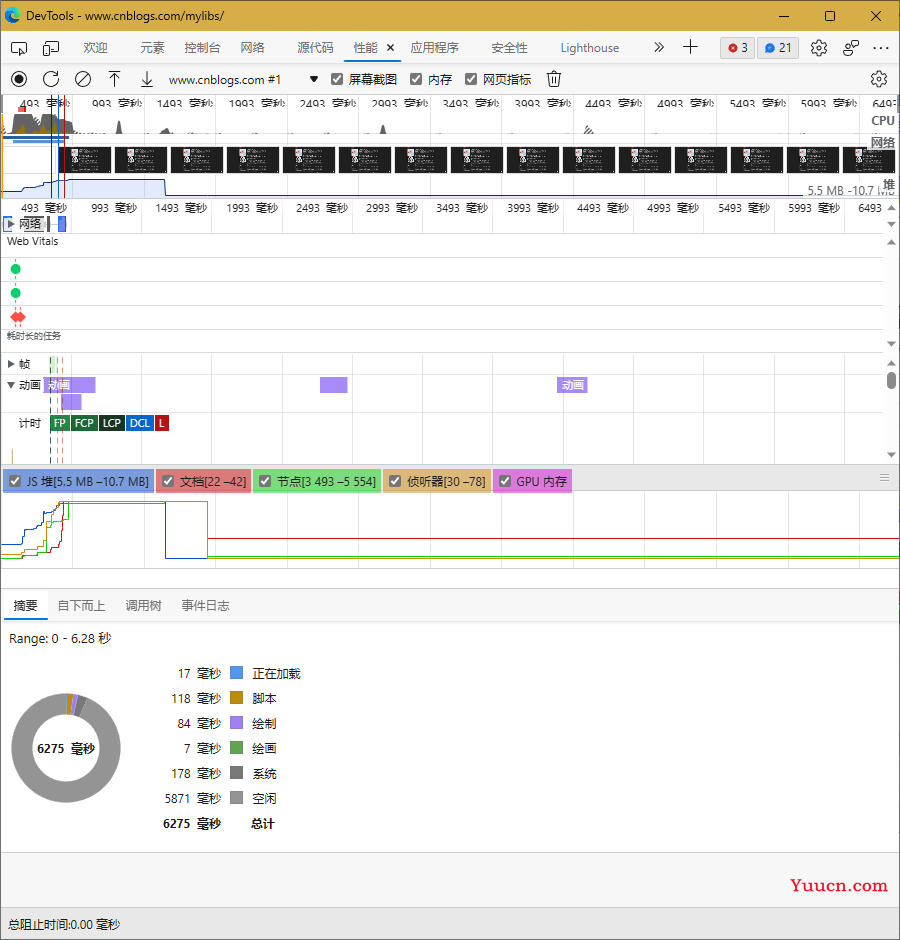
Task: Click the LCP timing marker
Action: 112,423
